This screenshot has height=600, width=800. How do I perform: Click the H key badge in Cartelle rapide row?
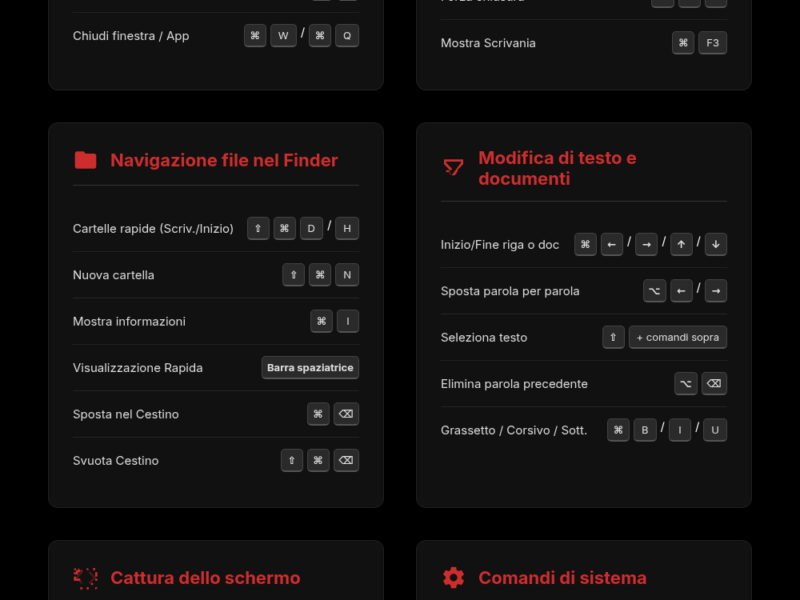pos(347,228)
